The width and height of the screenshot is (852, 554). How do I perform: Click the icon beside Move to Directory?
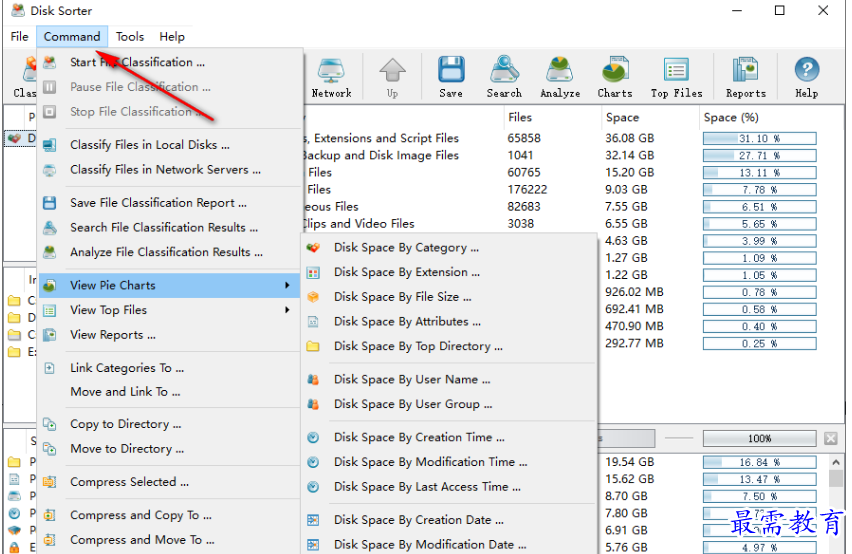click(x=49, y=449)
